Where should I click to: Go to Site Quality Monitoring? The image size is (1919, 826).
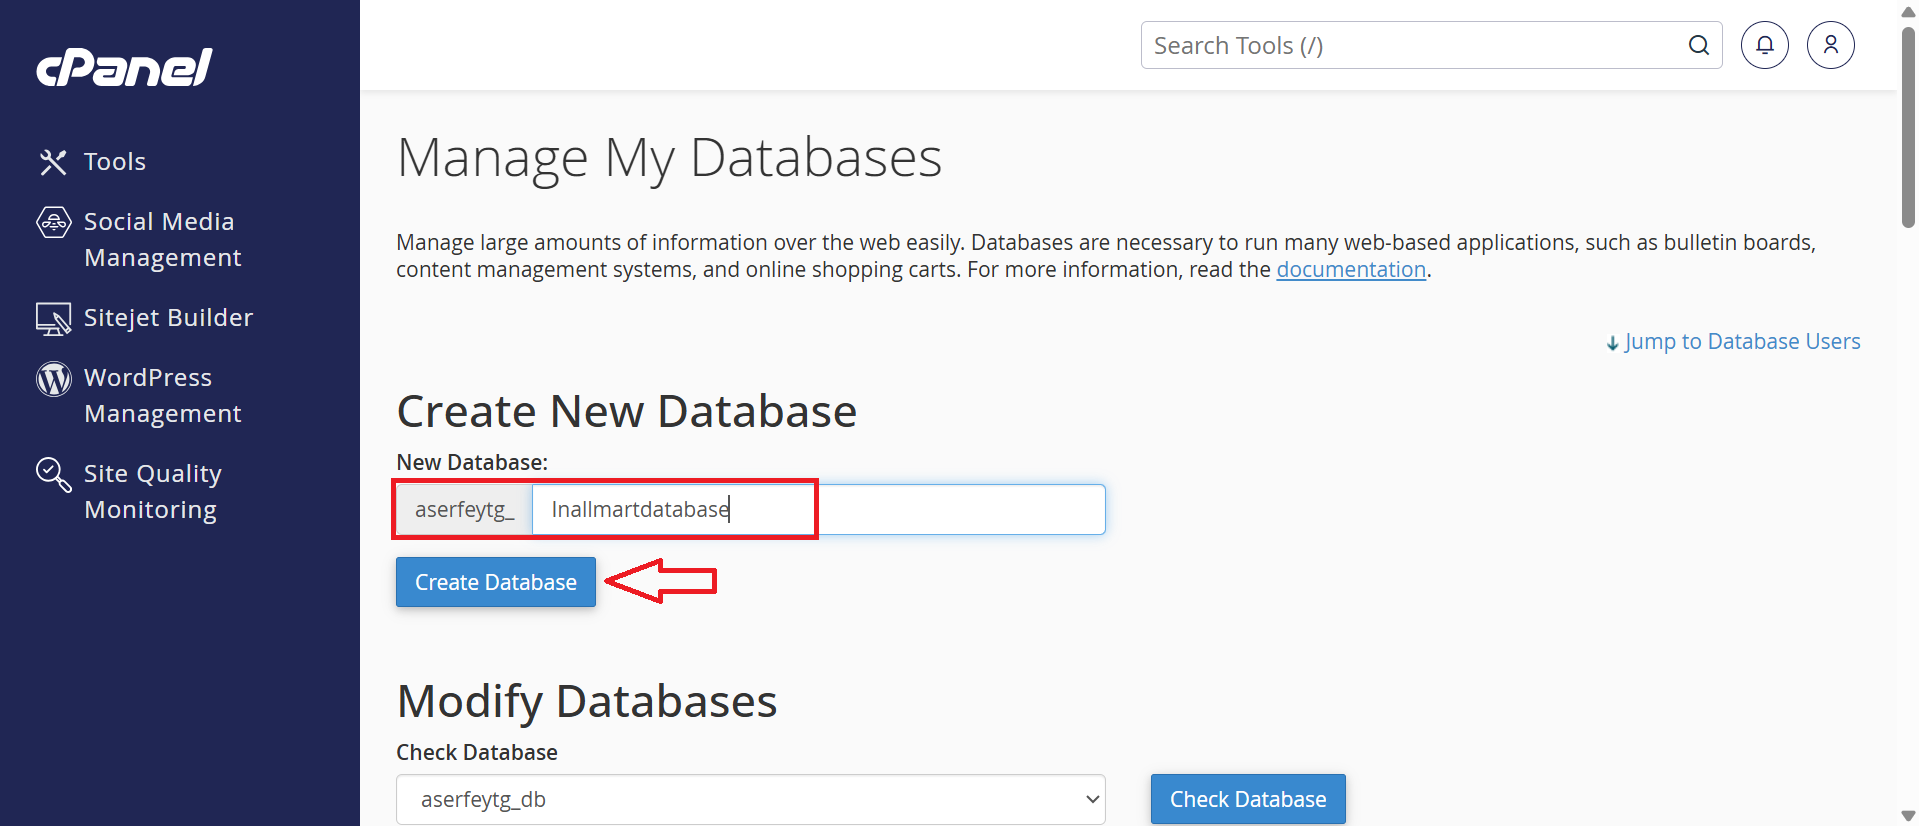(x=153, y=492)
